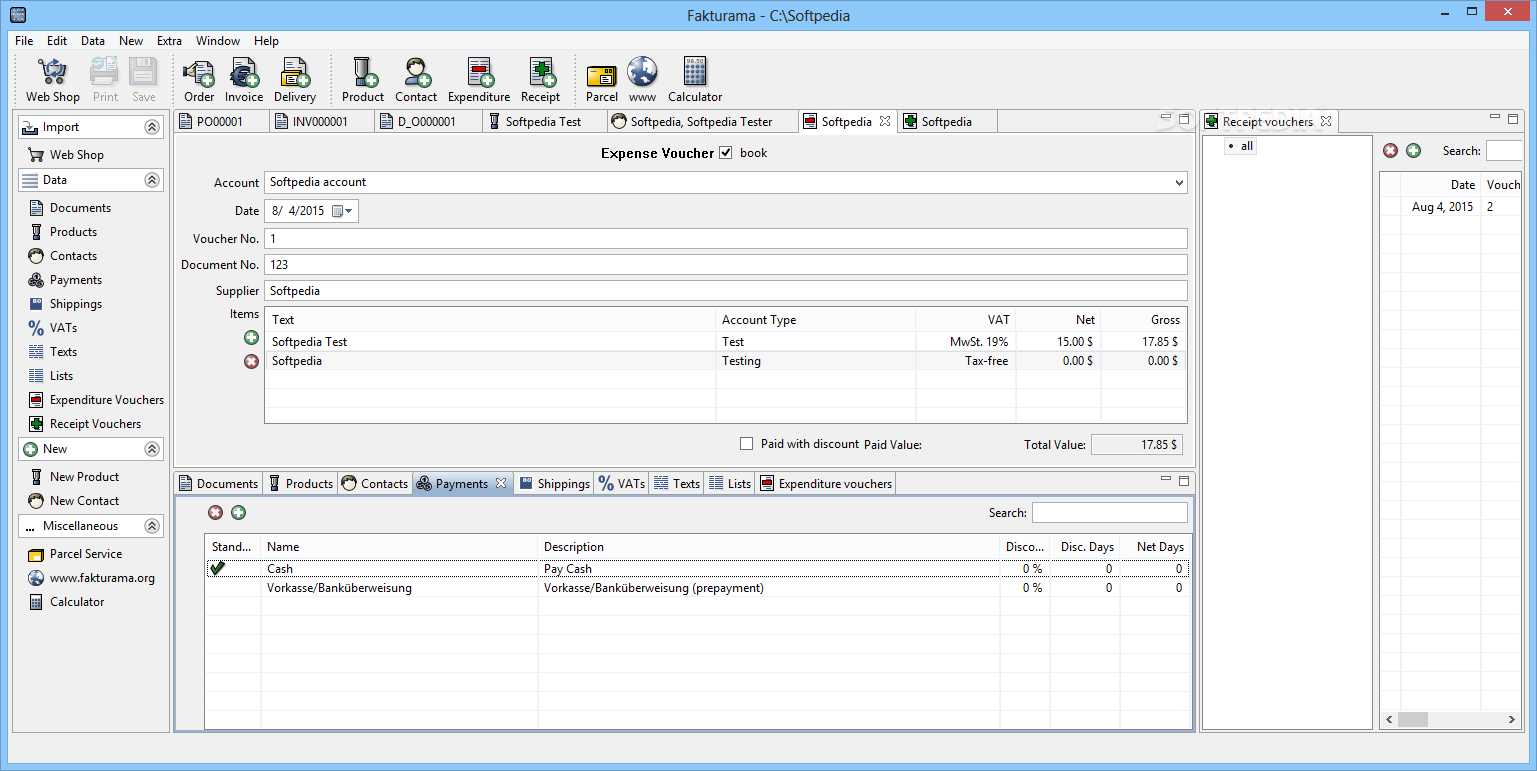Viewport: 1537px width, 771px height.
Task: Create a new Order from toolbar
Action: click(x=199, y=80)
